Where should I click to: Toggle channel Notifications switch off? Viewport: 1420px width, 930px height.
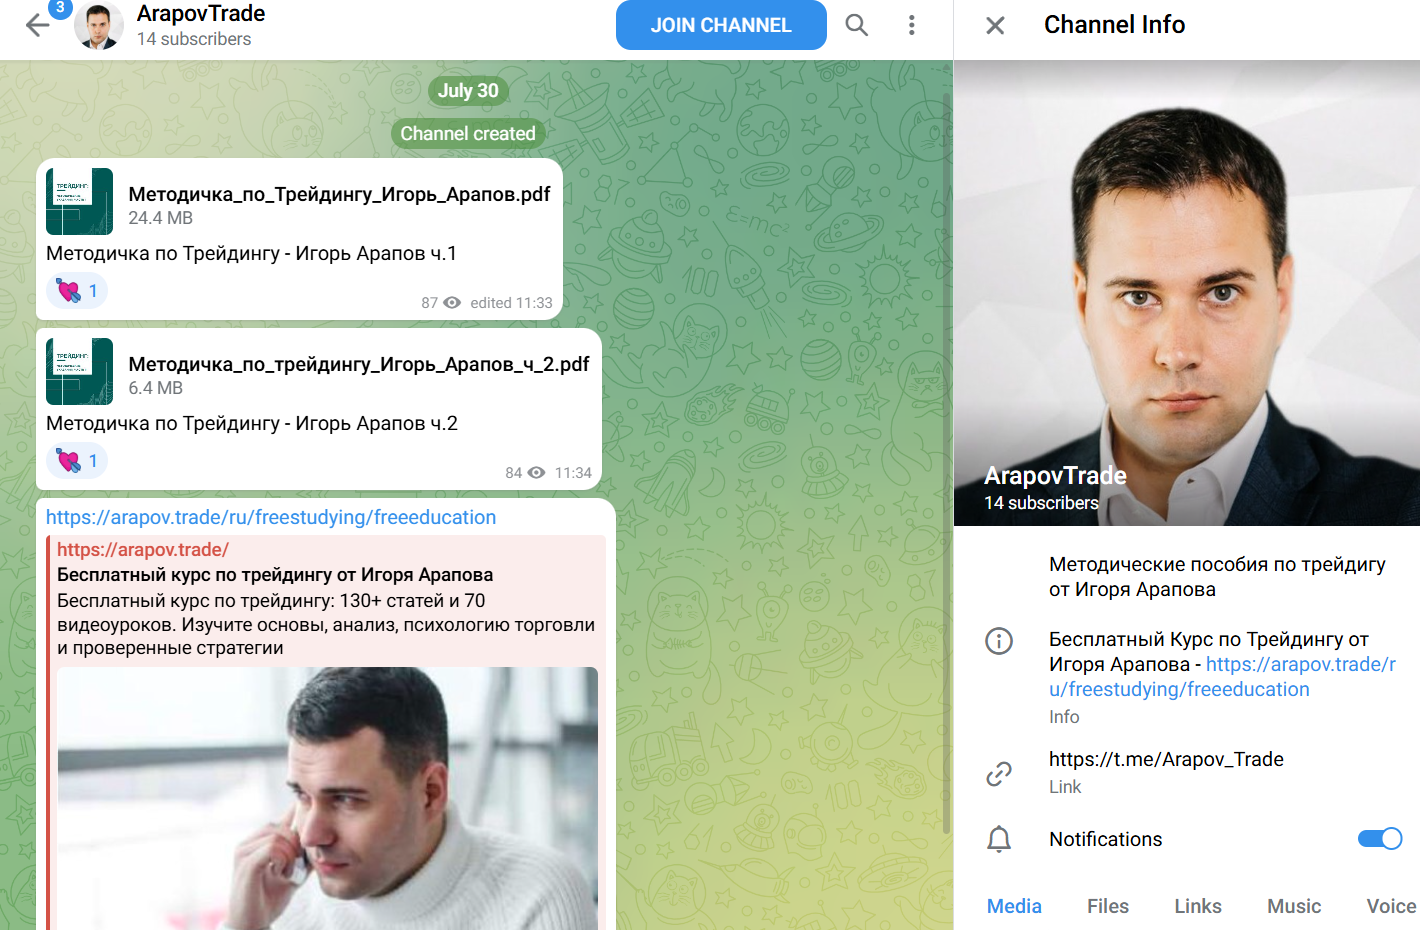click(1379, 839)
